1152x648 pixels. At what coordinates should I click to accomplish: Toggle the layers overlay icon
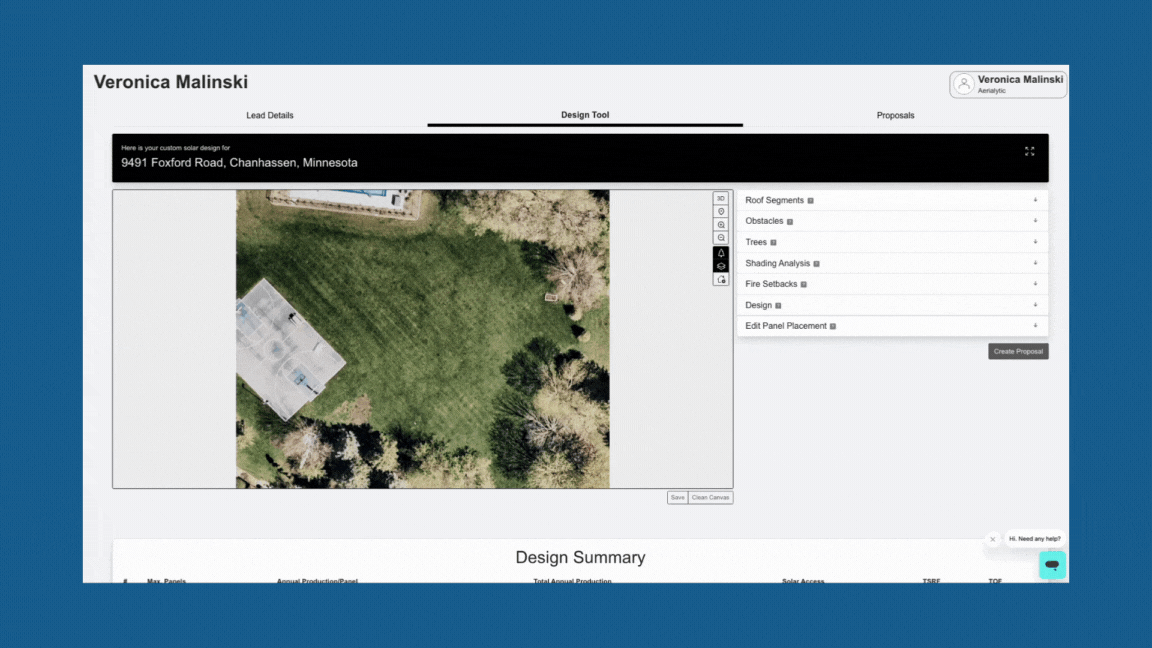[721, 266]
